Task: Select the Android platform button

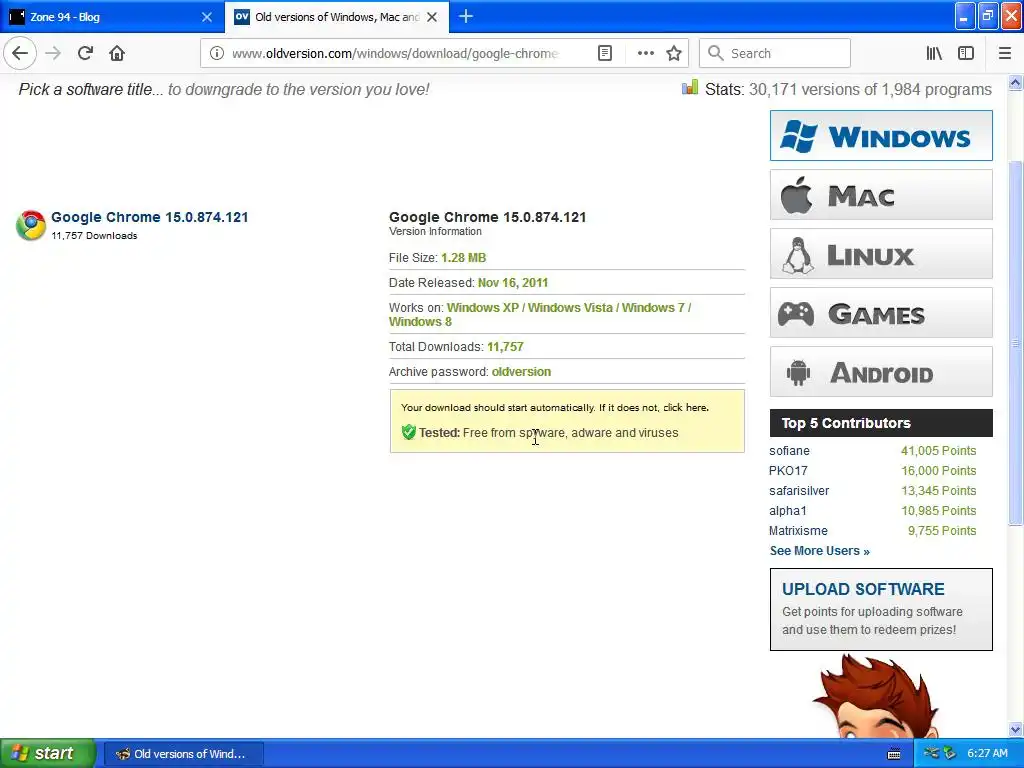Action: tap(881, 371)
